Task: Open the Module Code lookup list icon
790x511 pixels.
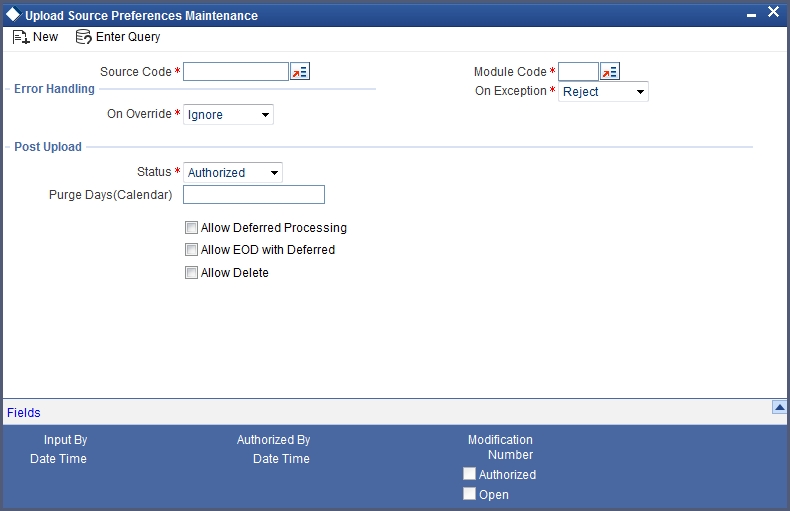Action: pyautogui.click(x=610, y=72)
